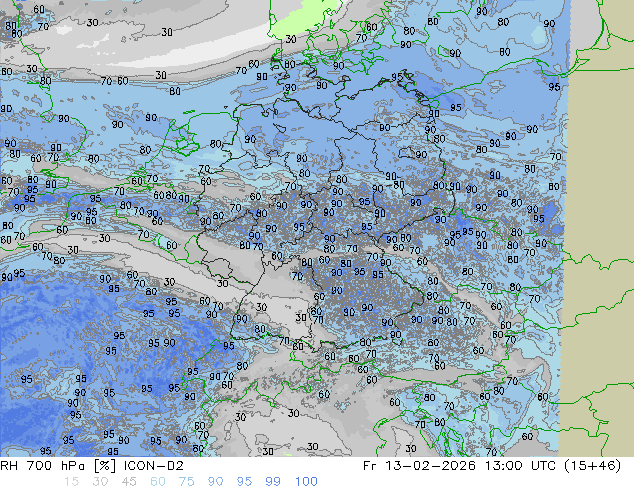Select legend value 45 in color scale
The width and height of the screenshot is (634, 490).
point(129,482)
